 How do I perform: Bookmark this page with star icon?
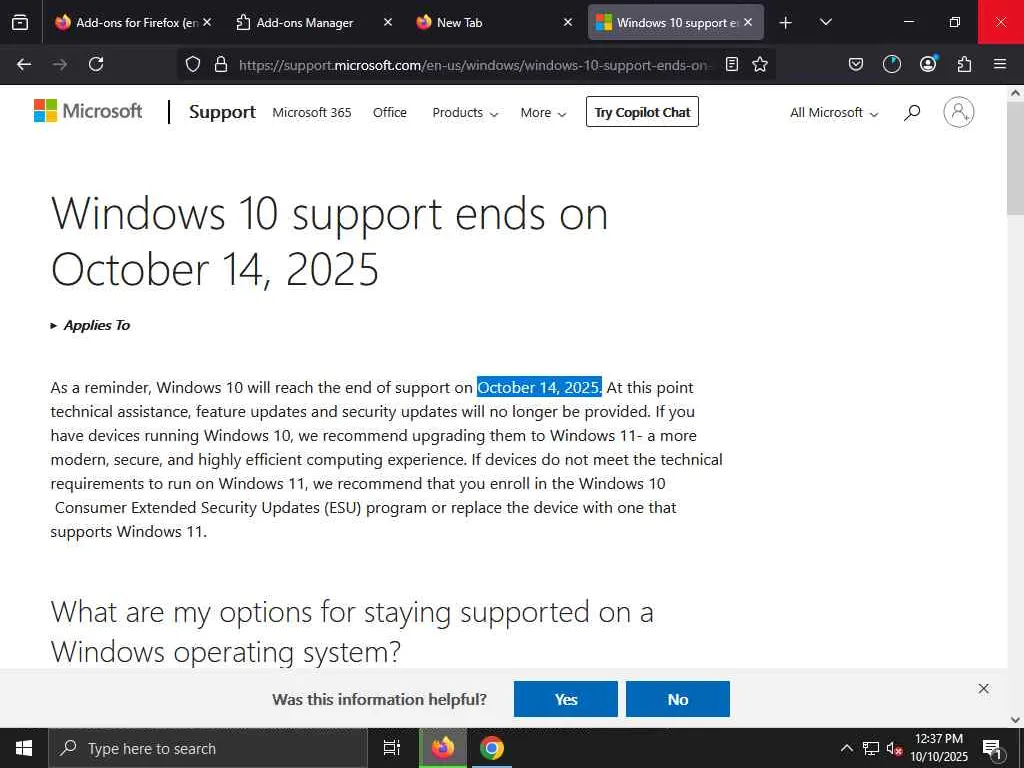point(760,64)
